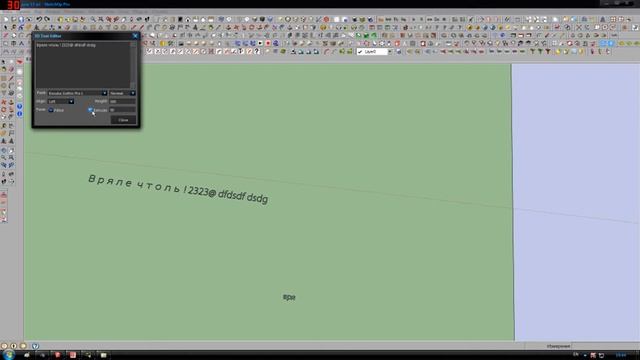This screenshot has height=360, width=640.
Task: Click into the 3D Text Editor text area
Action: click(x=82, y=65)
